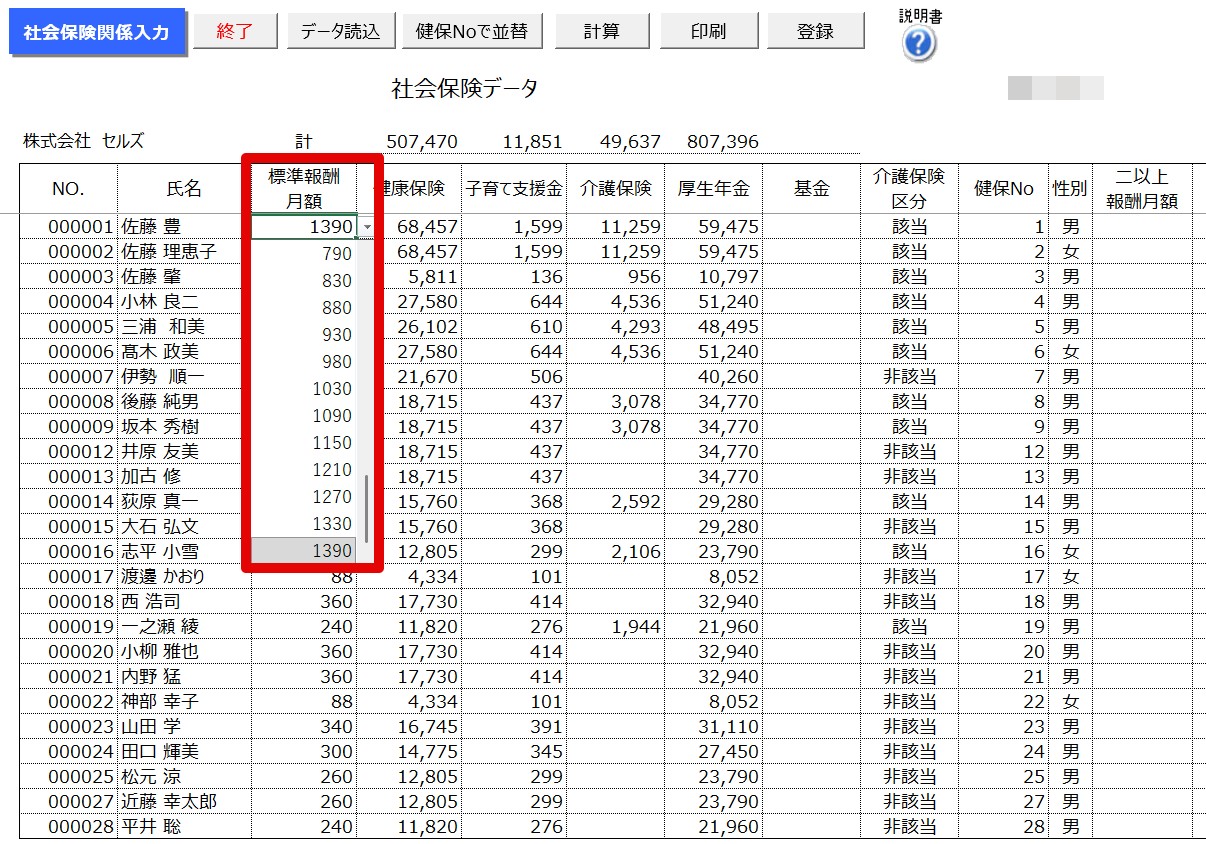Select 930 from the dropdown list
This screenshot has height=844, width=1206.
coord(303,335)
